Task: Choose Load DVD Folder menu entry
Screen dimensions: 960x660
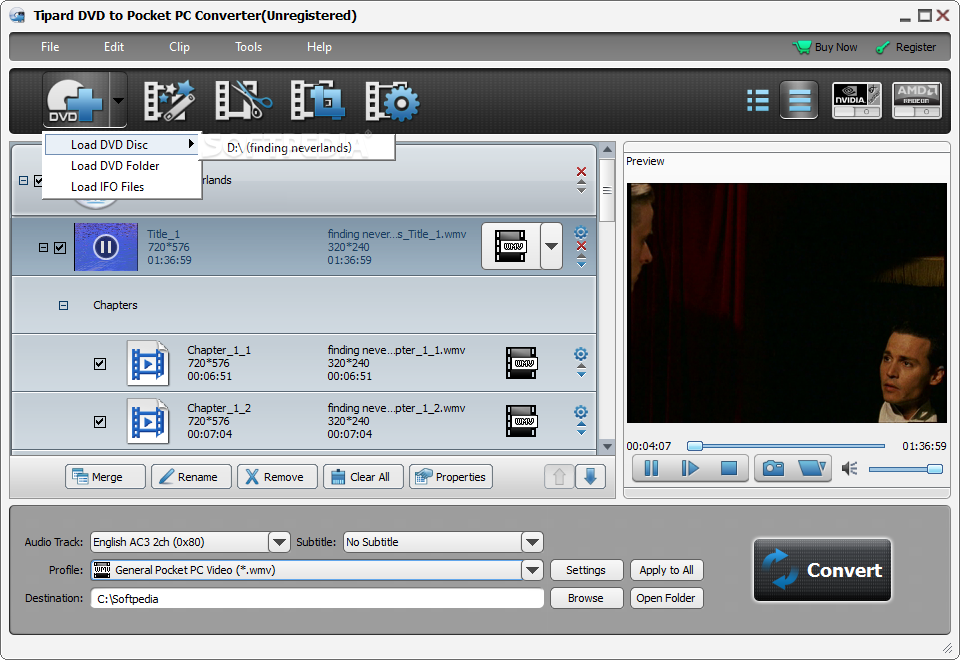Action: 122,166
